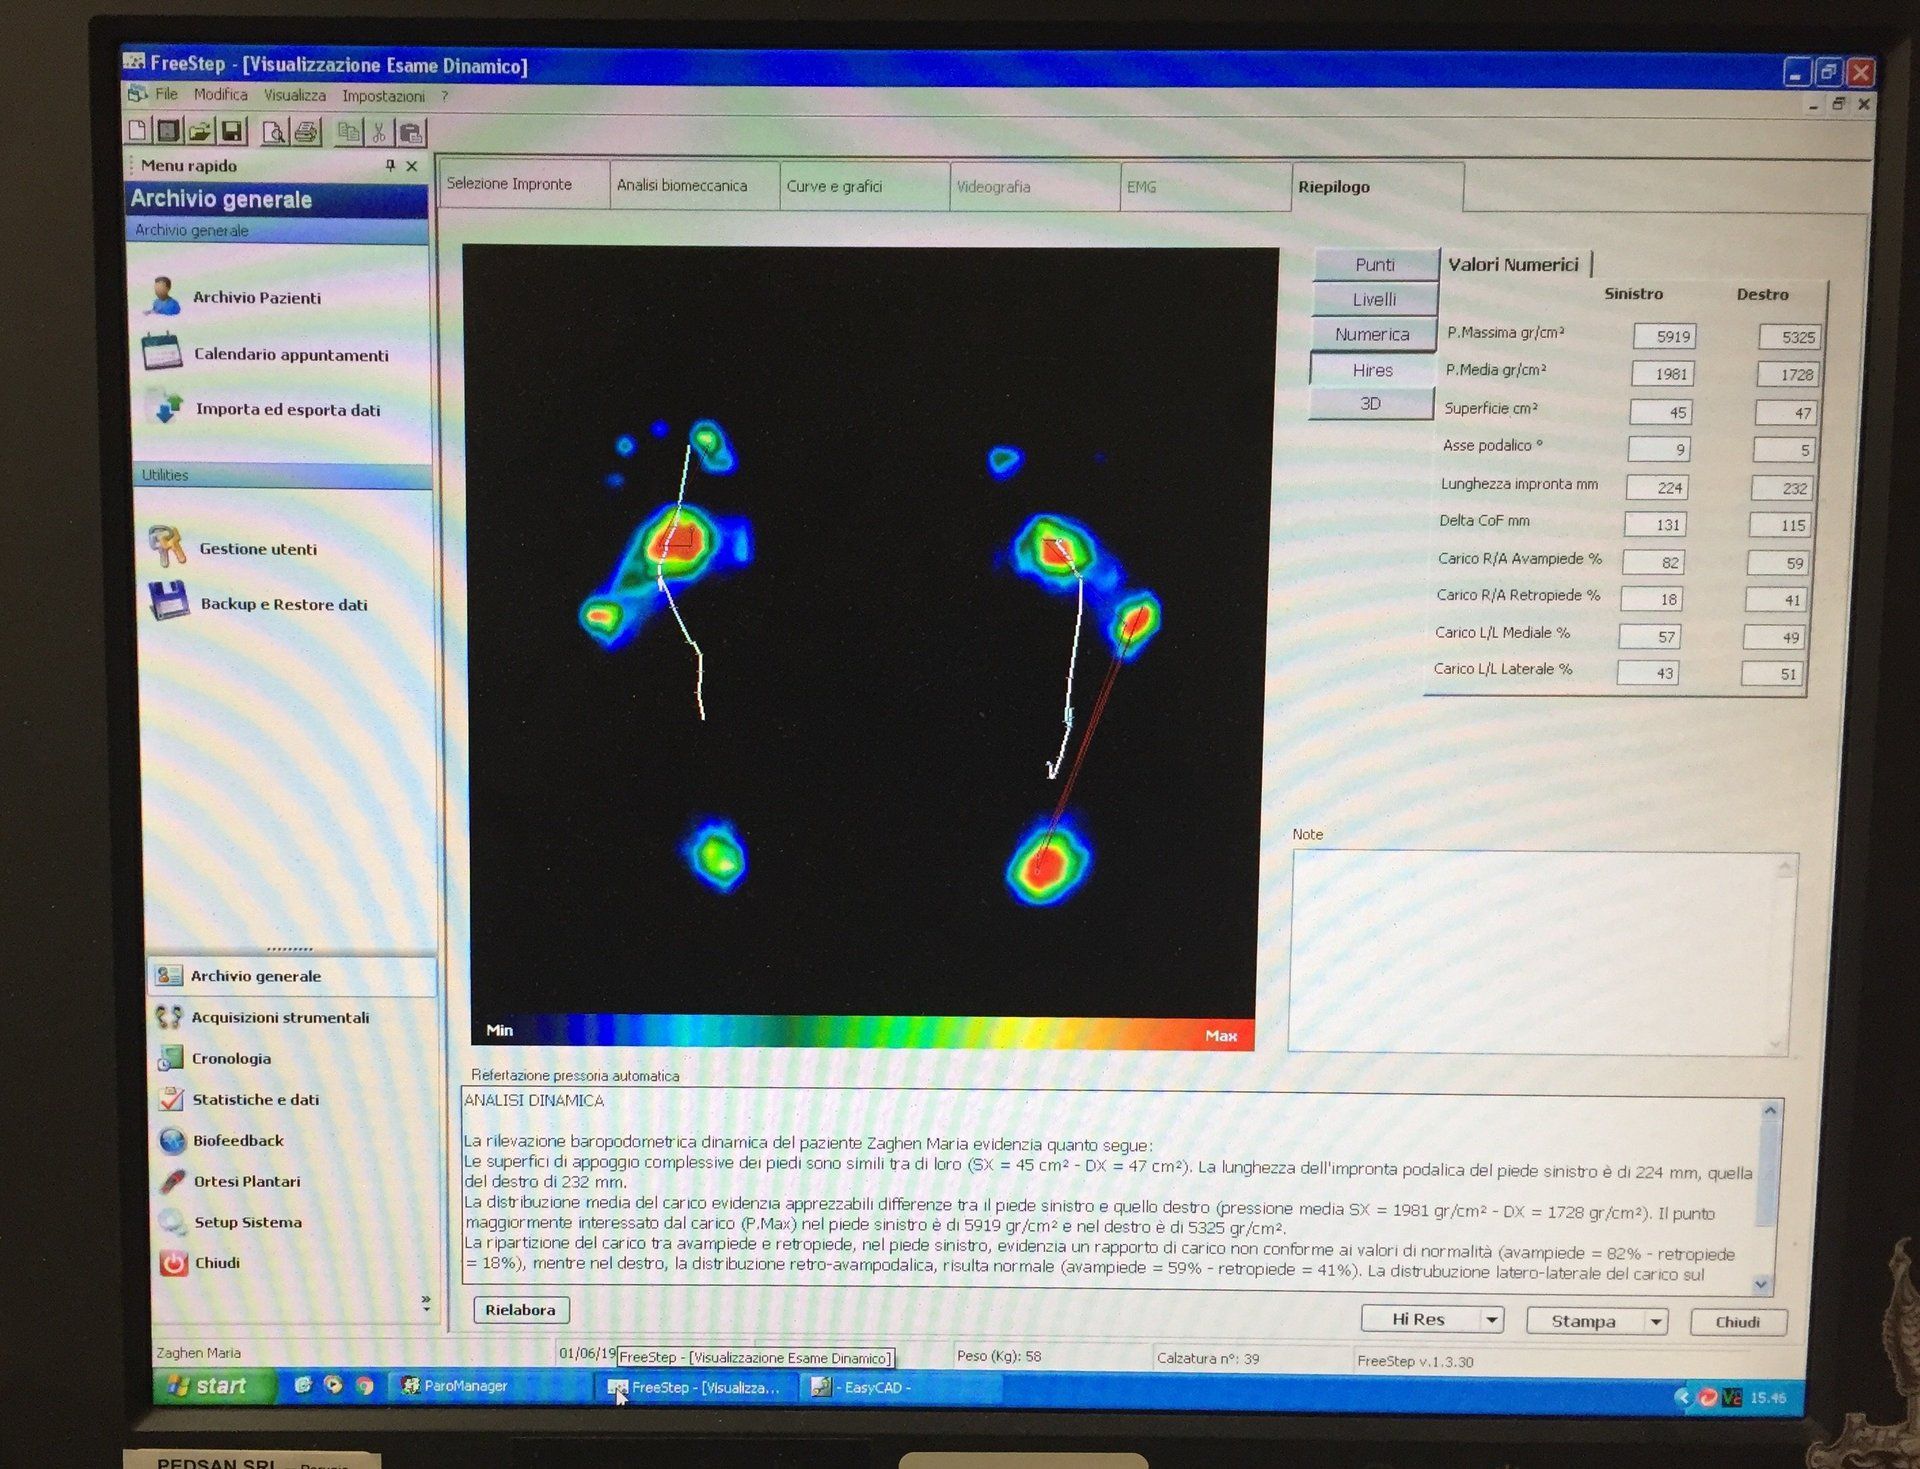Open the Visualizza menu
The width and height of the screenshot is (1920, 1469).
pyautogui.click(x=295, y=95)
